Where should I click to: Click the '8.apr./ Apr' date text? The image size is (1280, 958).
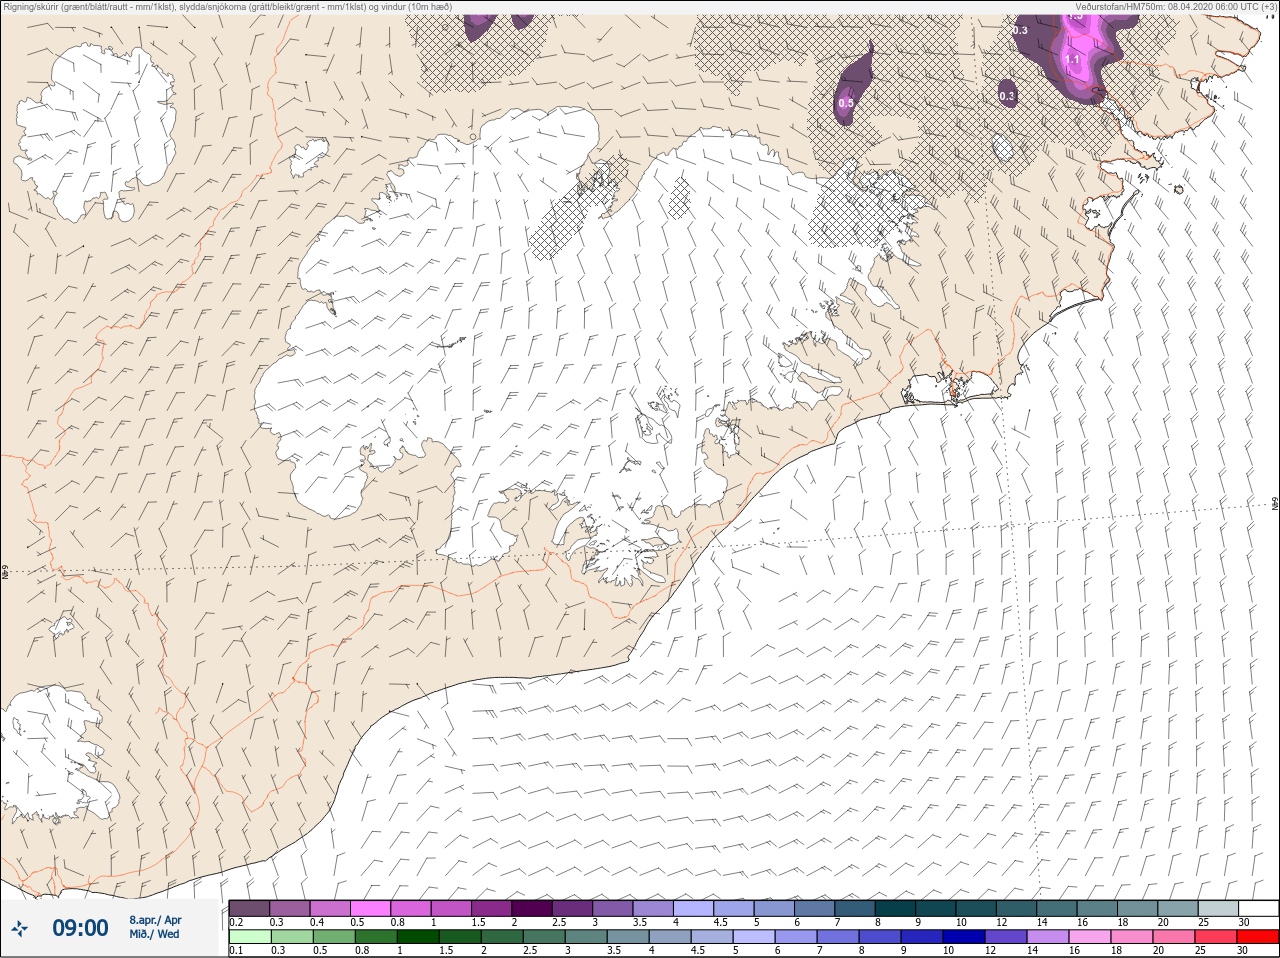pos(155,920)
